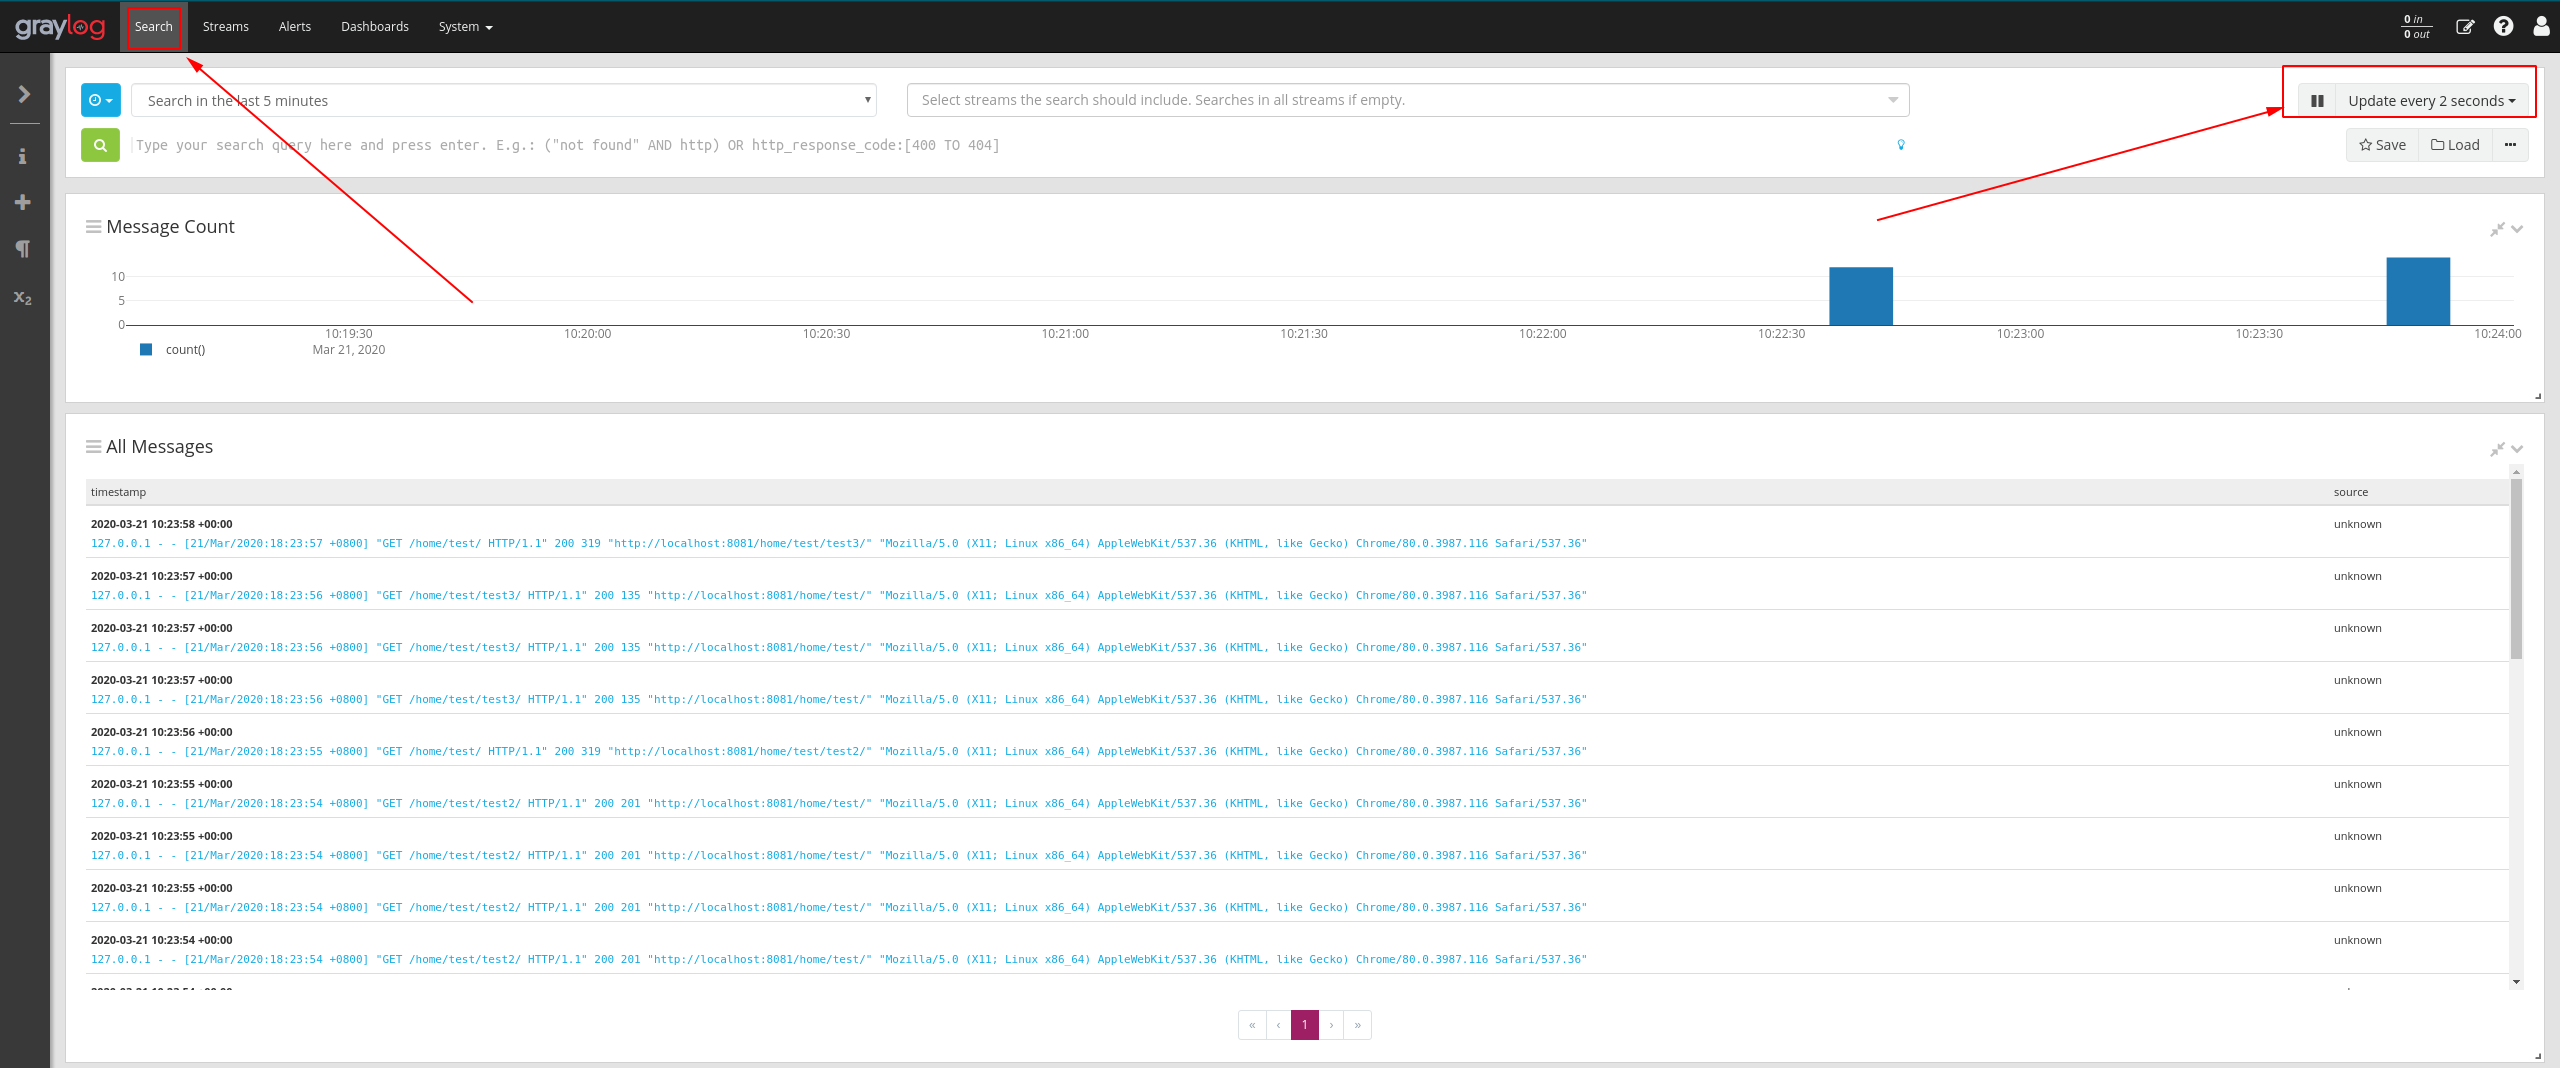Open the user profile icon
The image size is (2560, 1068).
tap(2541, 26)
